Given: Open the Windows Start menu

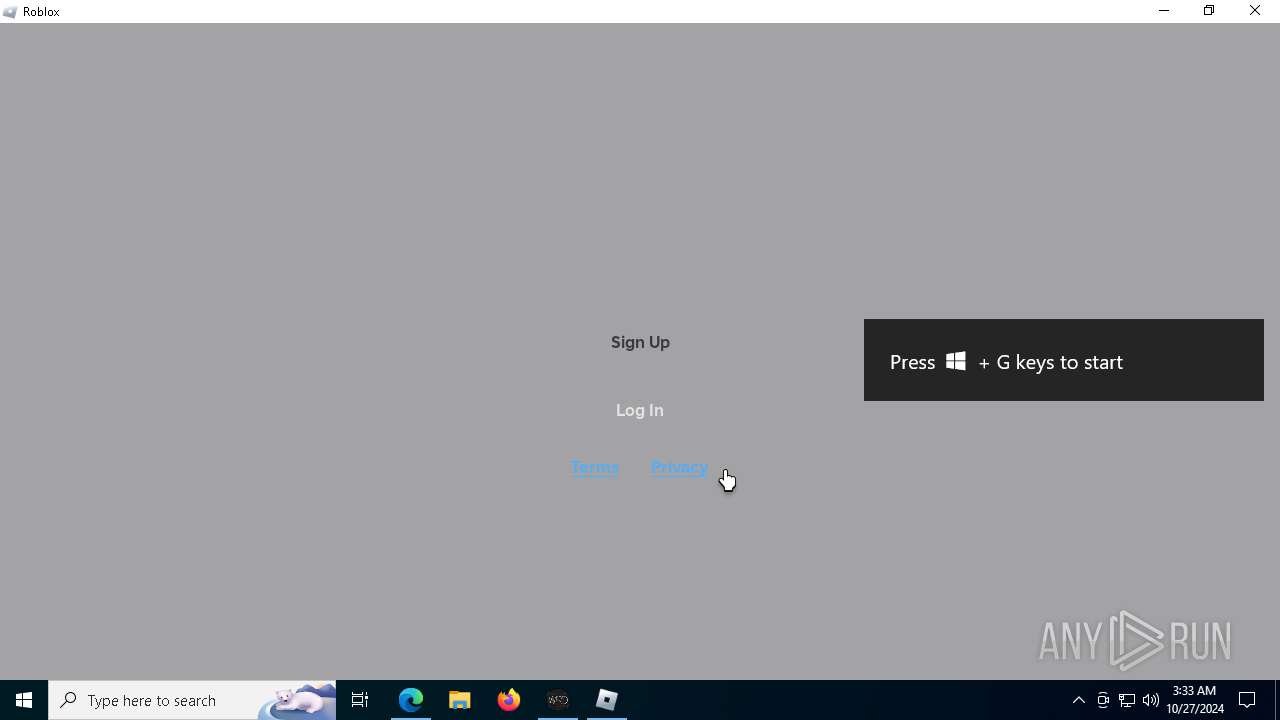Looking at the screenshot, I should [24, 700].
